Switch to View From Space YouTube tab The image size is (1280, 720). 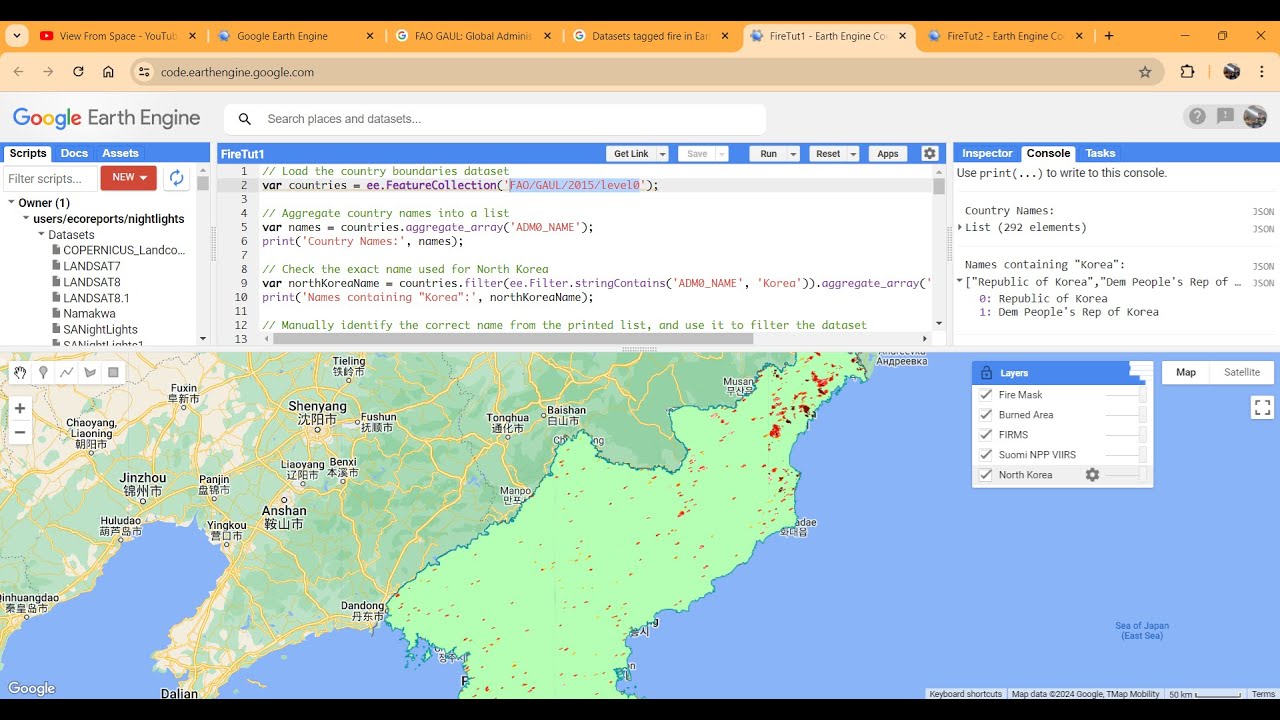coord(117,36)
